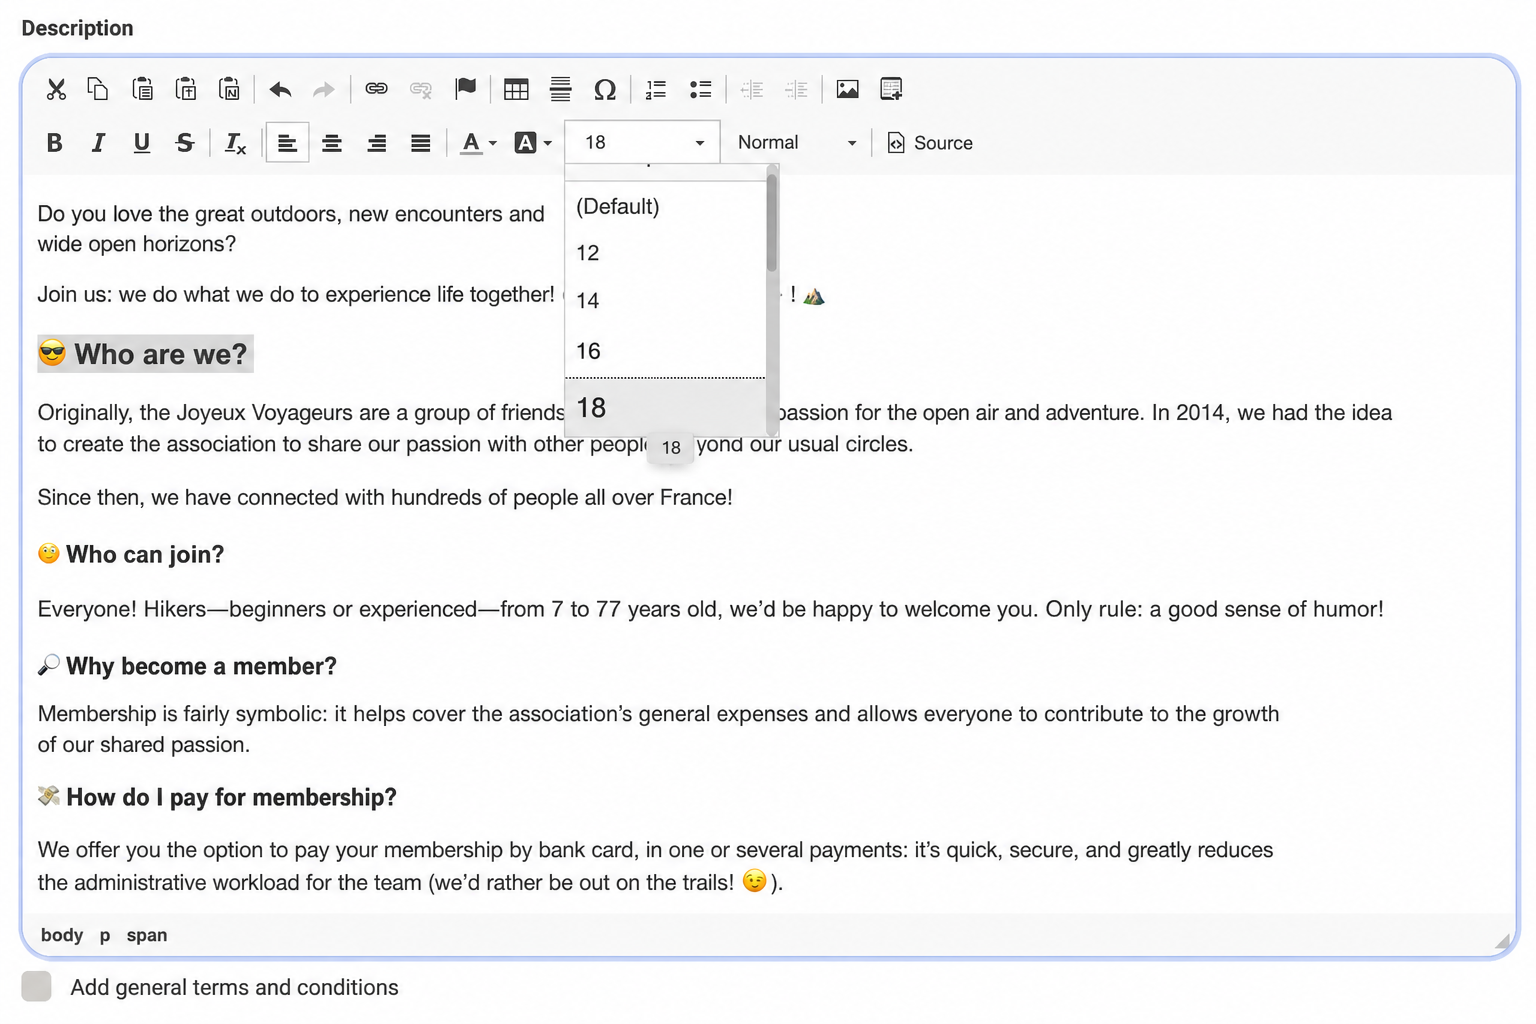Center align the text
Viewport: 1536px width, 1024px height.
332,143
